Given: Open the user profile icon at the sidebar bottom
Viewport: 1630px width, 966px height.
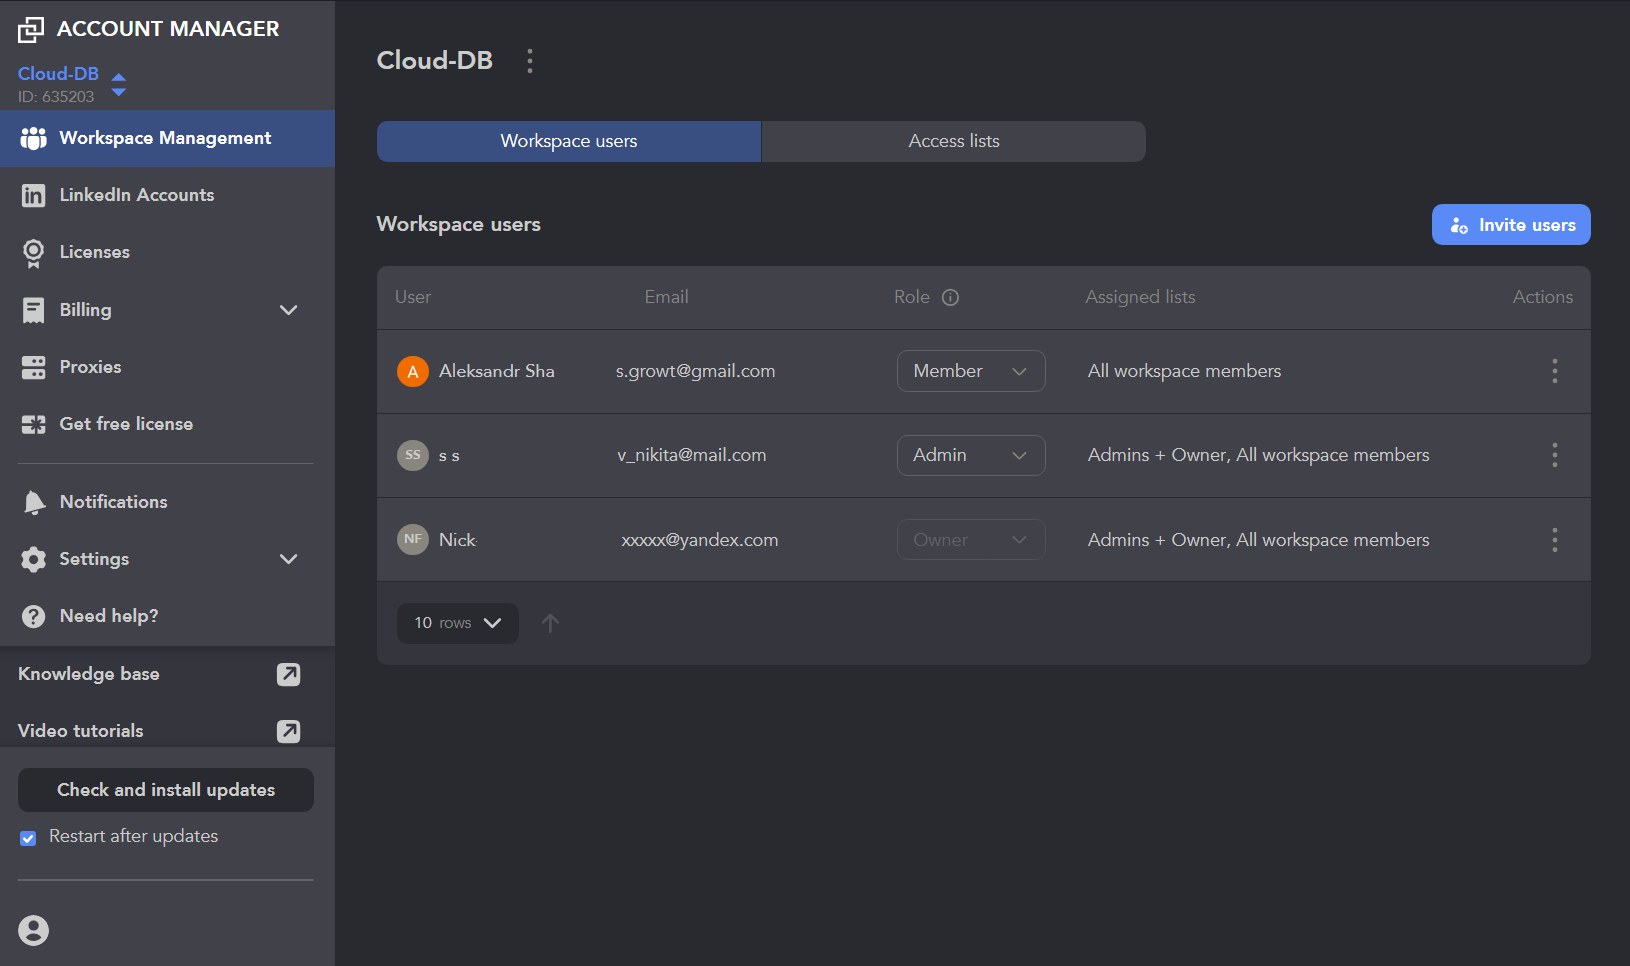Looking at the screenshot, I should coord(33,930).
